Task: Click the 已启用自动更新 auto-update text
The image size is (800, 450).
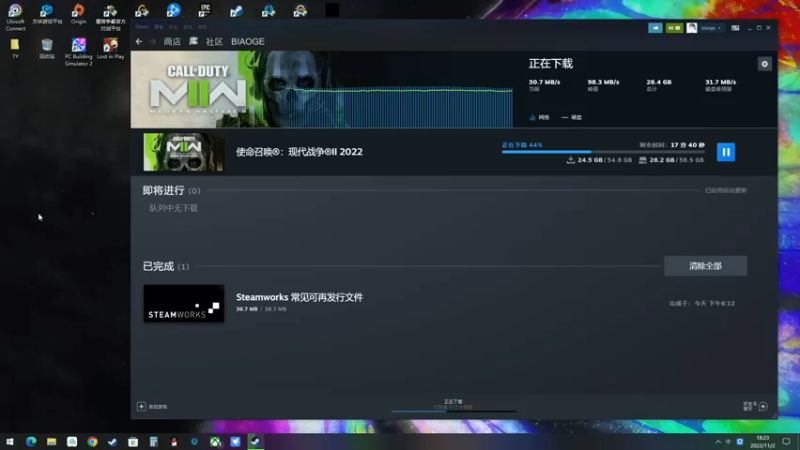Action: coord(726,190)
